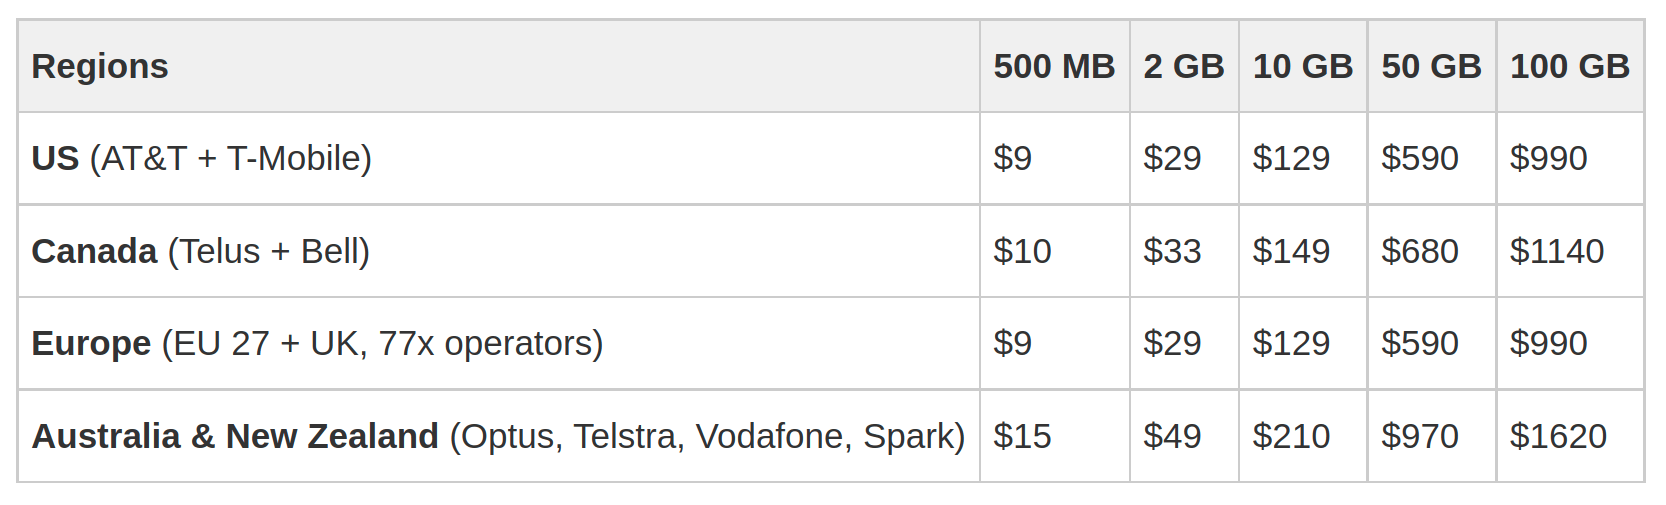Click the Canada 2 GB price $33
This screenshot has height=505, width=1666.
click(x=1172, y=252)
